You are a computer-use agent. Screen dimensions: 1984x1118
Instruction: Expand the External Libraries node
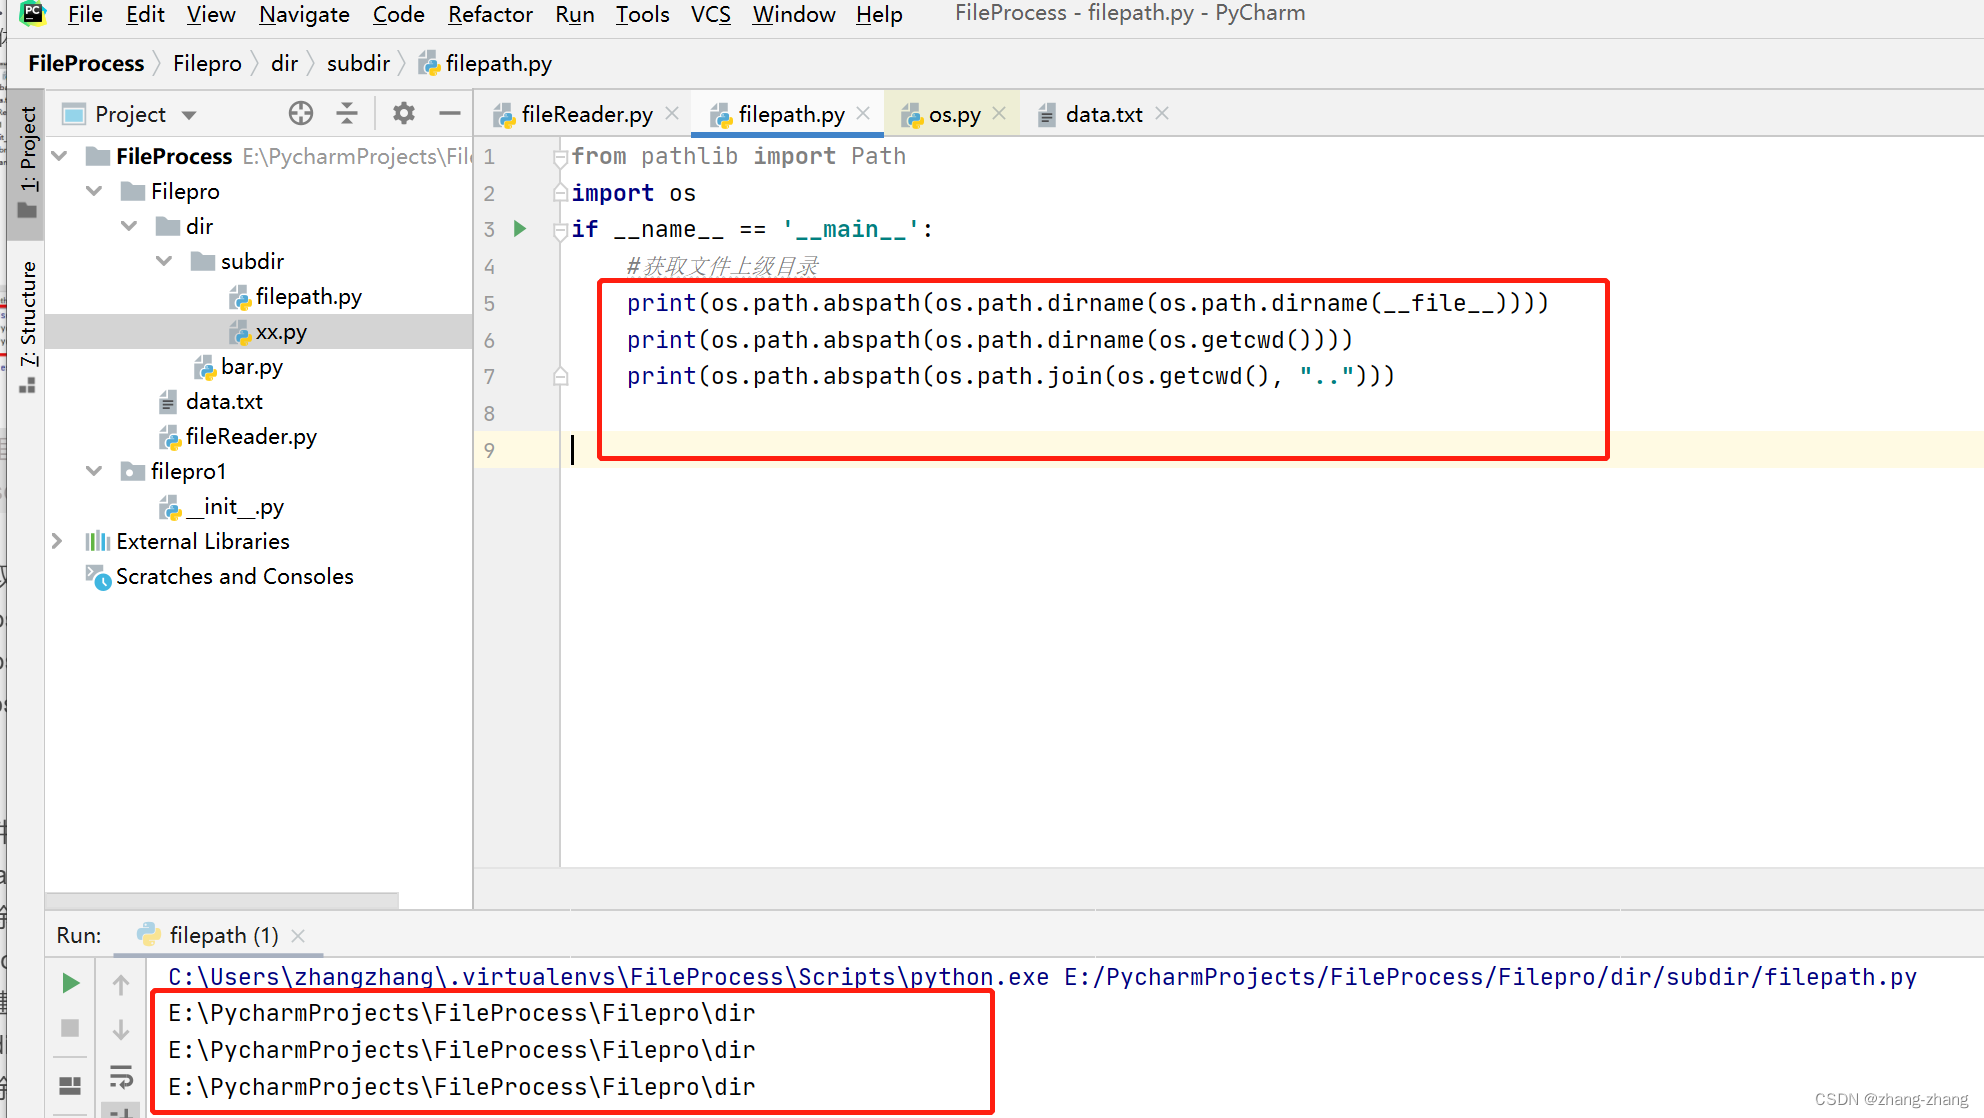click(58, 541)
